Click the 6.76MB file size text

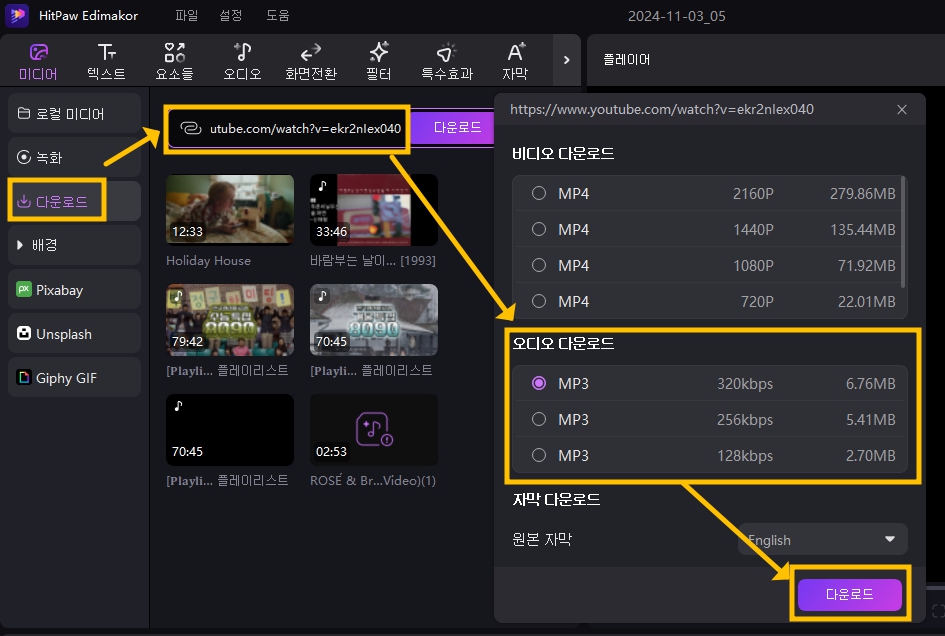pyautogui.click(x=870, y=383)
